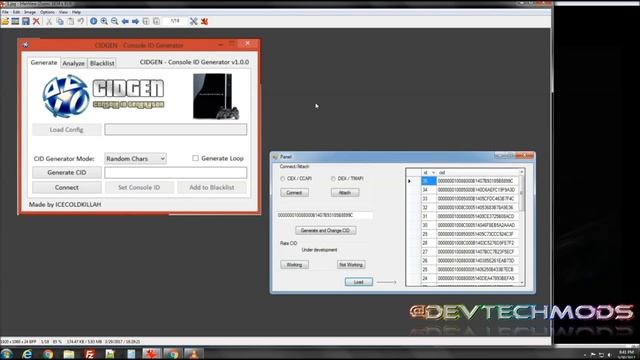
Task: Open the View menu
Action: coord(63,12)
